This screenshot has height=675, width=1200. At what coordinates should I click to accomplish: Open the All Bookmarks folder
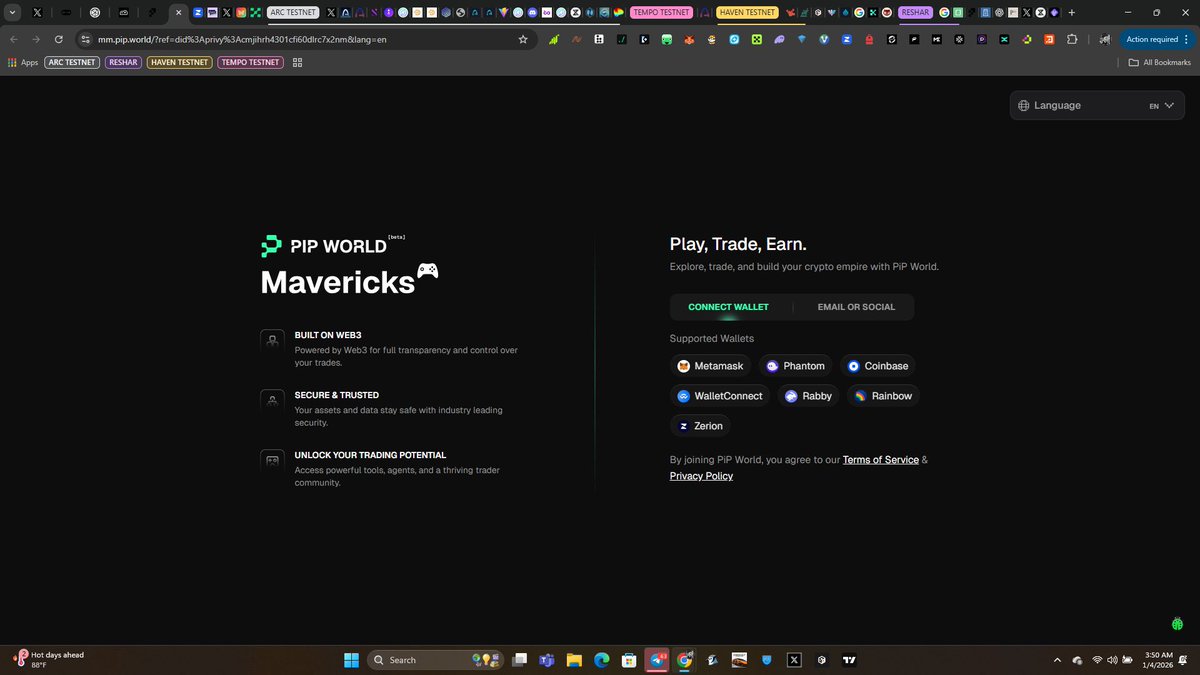tap(1160, 62)
